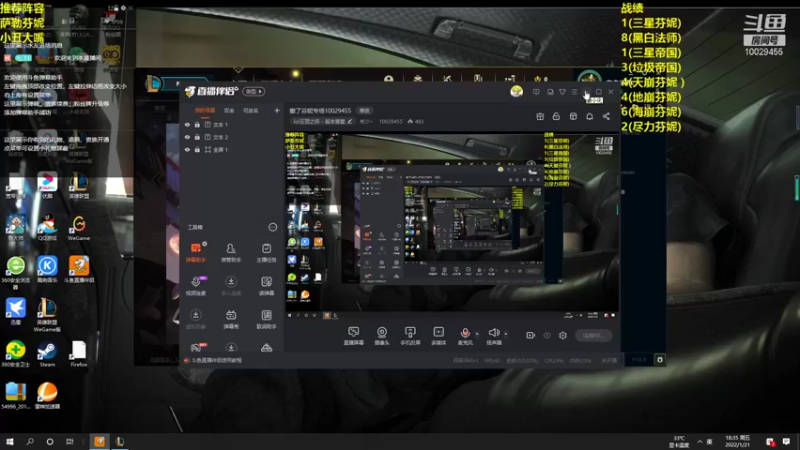Click the orange companion app taskbar button
The width and height of the screenshot is (800, 450).
tap(99, 441)
